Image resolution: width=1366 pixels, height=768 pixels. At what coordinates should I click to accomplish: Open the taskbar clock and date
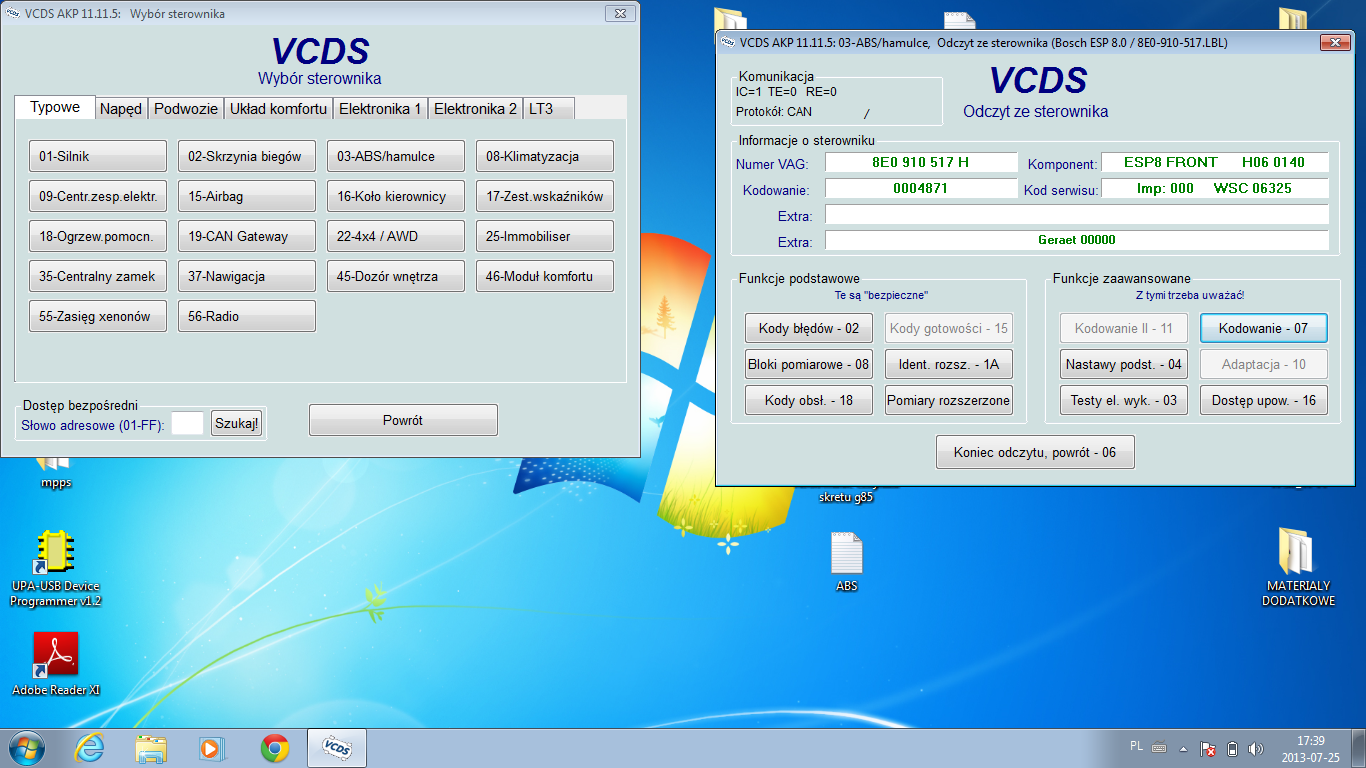point(1310,748)
